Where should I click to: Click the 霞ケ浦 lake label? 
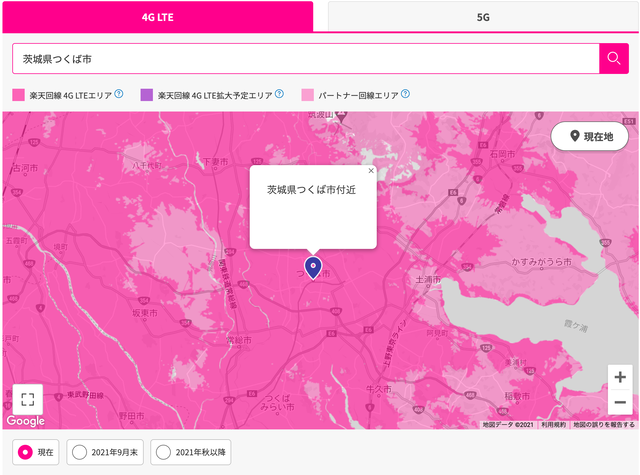[x=576, y=326]
